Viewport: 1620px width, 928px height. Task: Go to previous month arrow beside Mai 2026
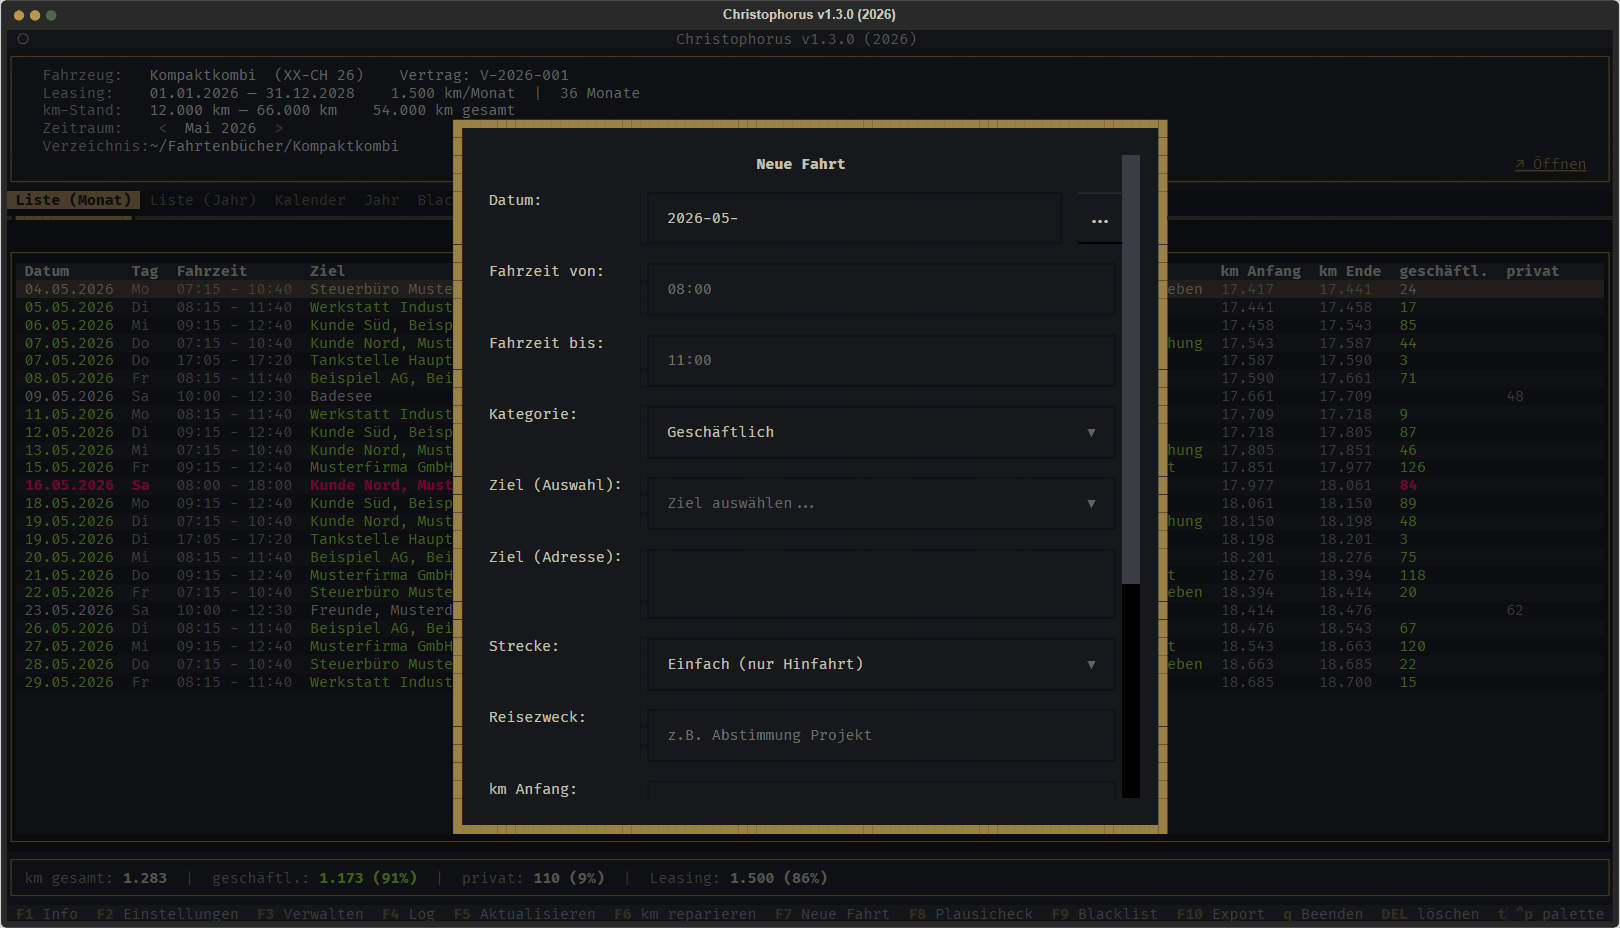[x=163, y=128]
